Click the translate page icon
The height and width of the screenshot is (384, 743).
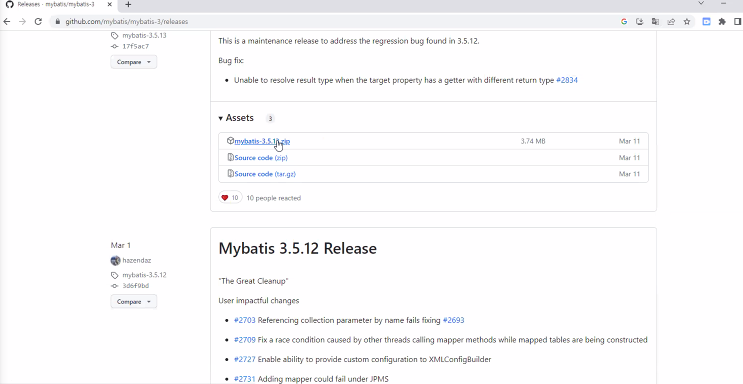[655, 21]
